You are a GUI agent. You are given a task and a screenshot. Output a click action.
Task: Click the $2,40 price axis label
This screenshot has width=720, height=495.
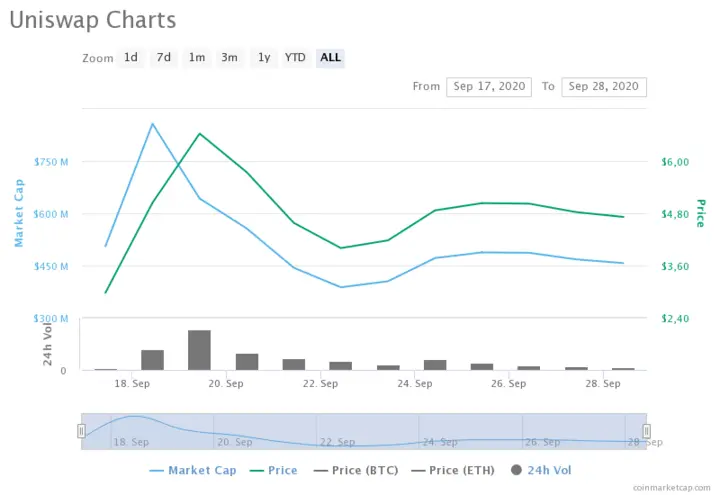tap(675, 319)
